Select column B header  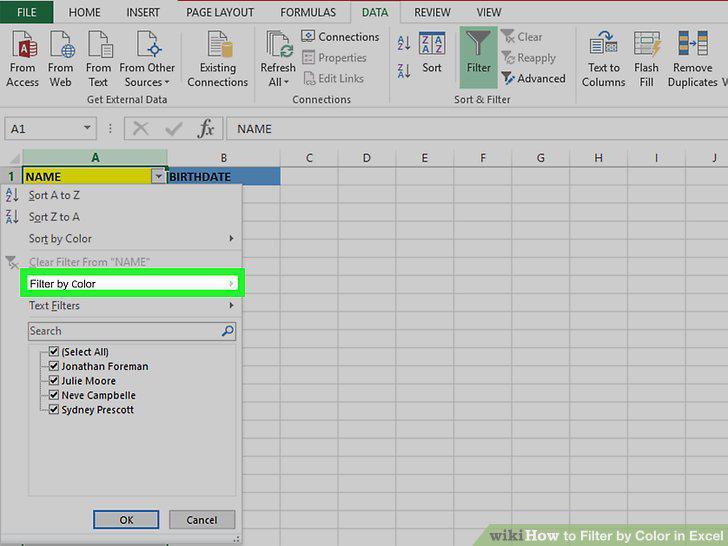224,158
